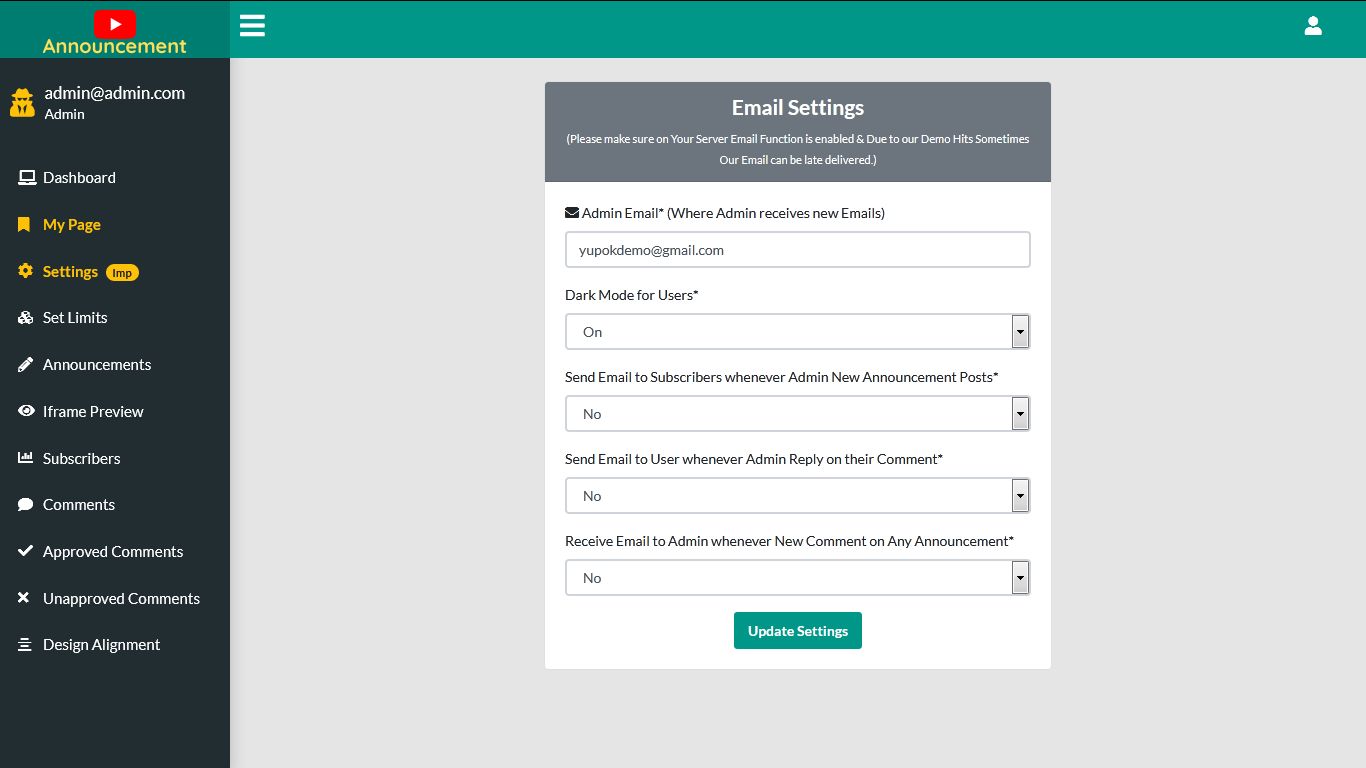Open the Dark Mode for Users dropdown
The image size is (1366, 768).
[x=797, y=332]
